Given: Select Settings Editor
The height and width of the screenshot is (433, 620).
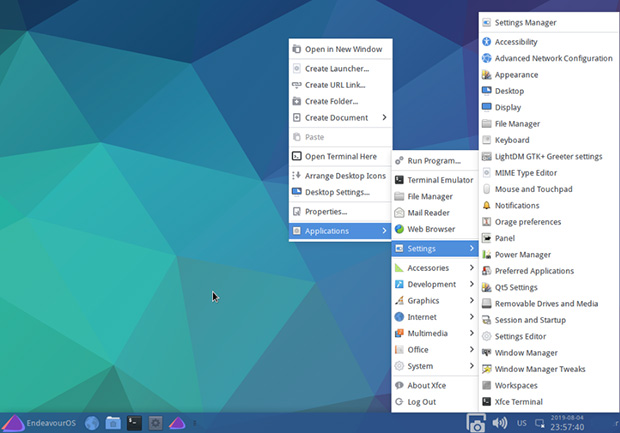Looking at the screenshot, I should [x=549, y=336].
